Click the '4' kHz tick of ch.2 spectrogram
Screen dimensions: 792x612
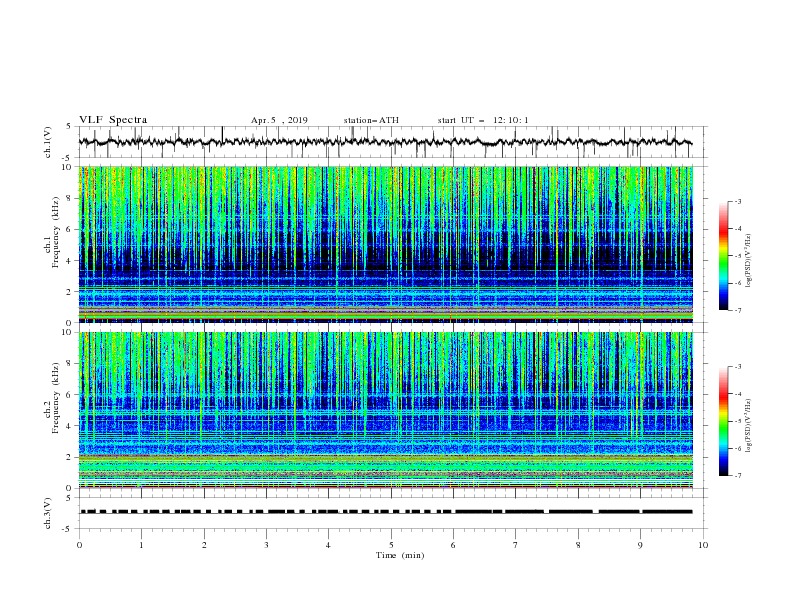[71, 426]
